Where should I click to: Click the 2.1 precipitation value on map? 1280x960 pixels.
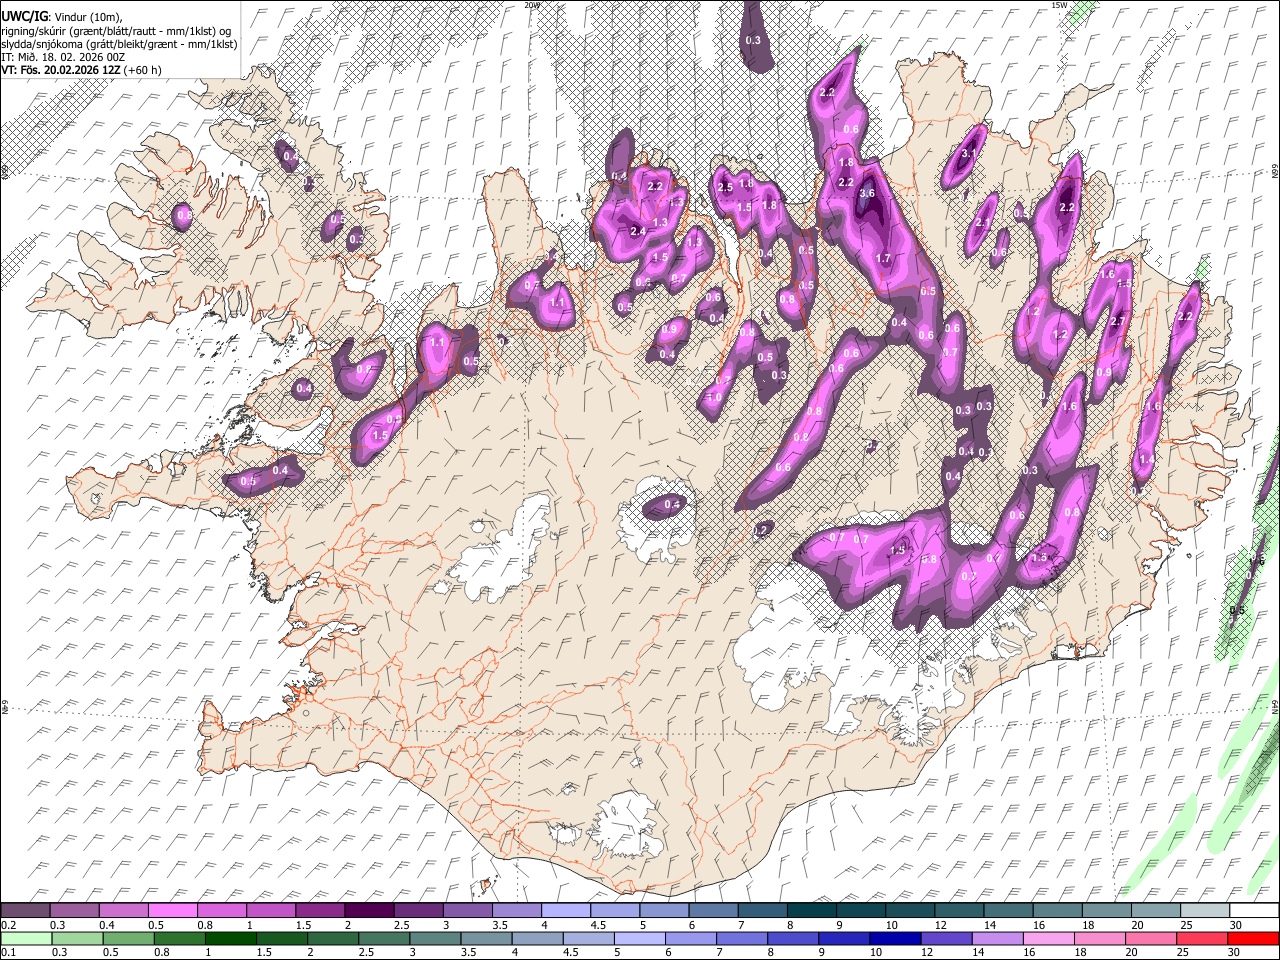983,223
